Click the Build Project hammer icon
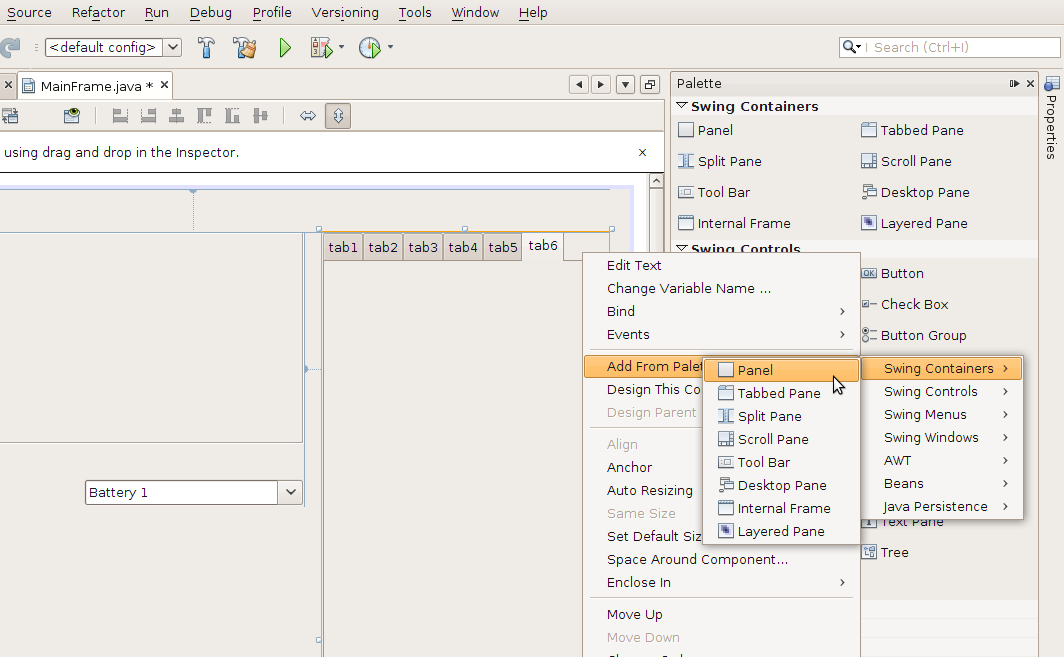 coord(206,48)
